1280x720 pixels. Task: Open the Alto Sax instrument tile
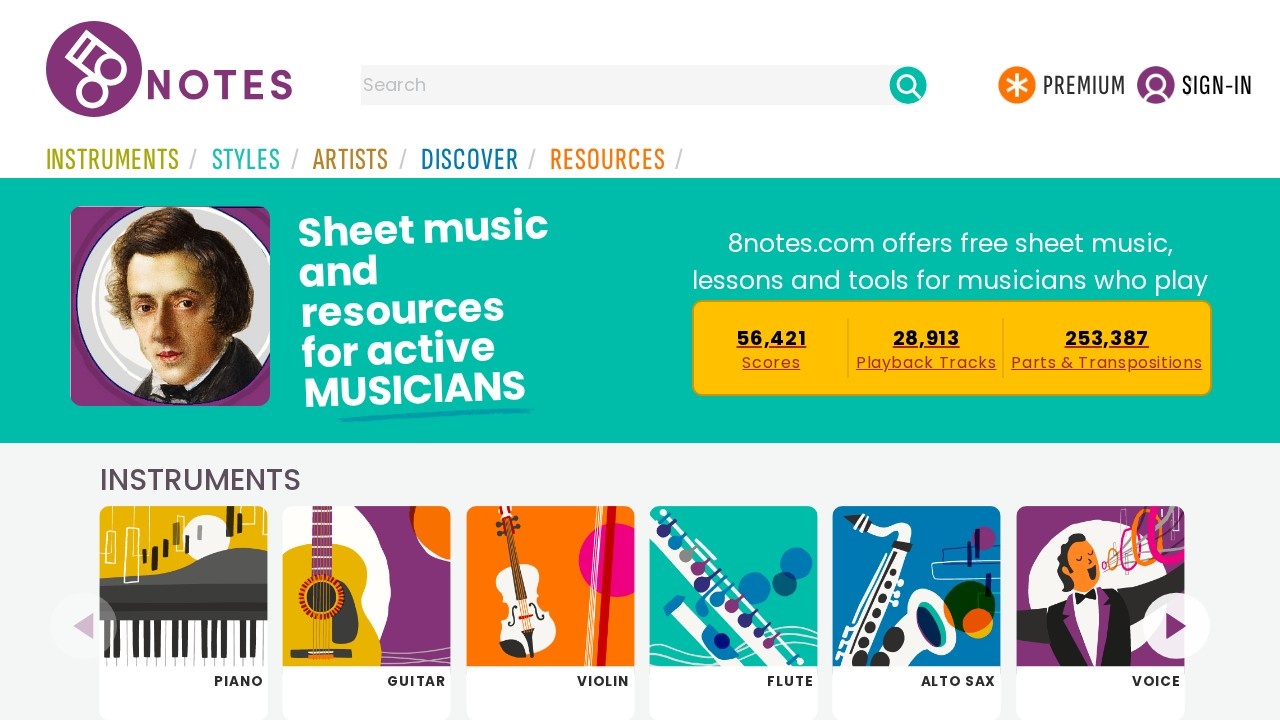point(916,600)
